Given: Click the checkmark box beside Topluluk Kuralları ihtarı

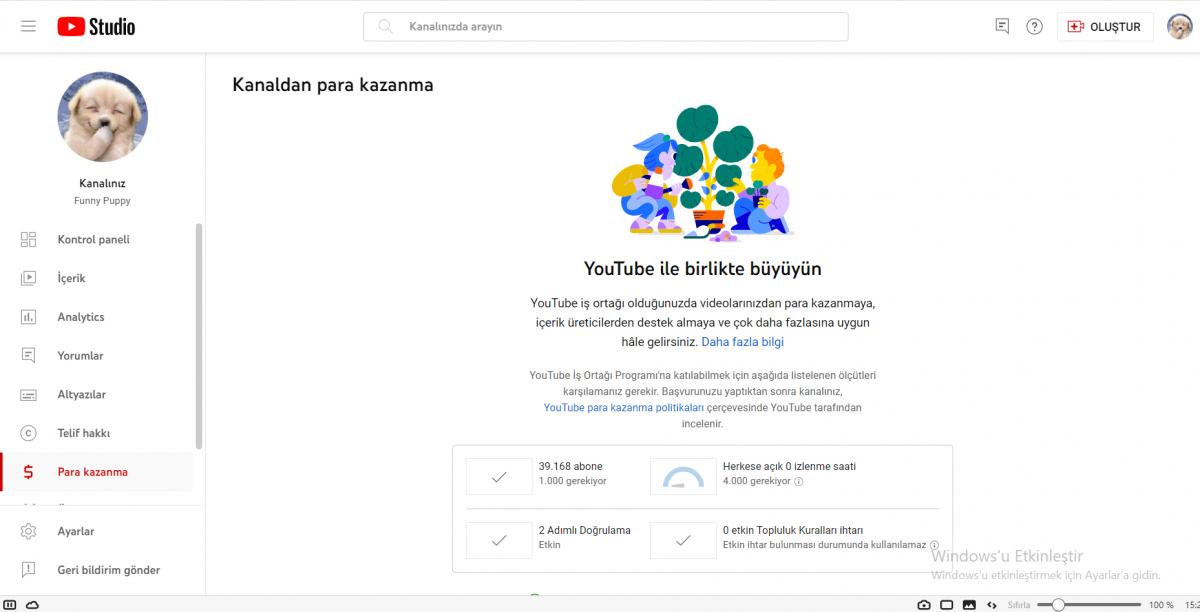Looking at the screenshot, I should point(683,541).
